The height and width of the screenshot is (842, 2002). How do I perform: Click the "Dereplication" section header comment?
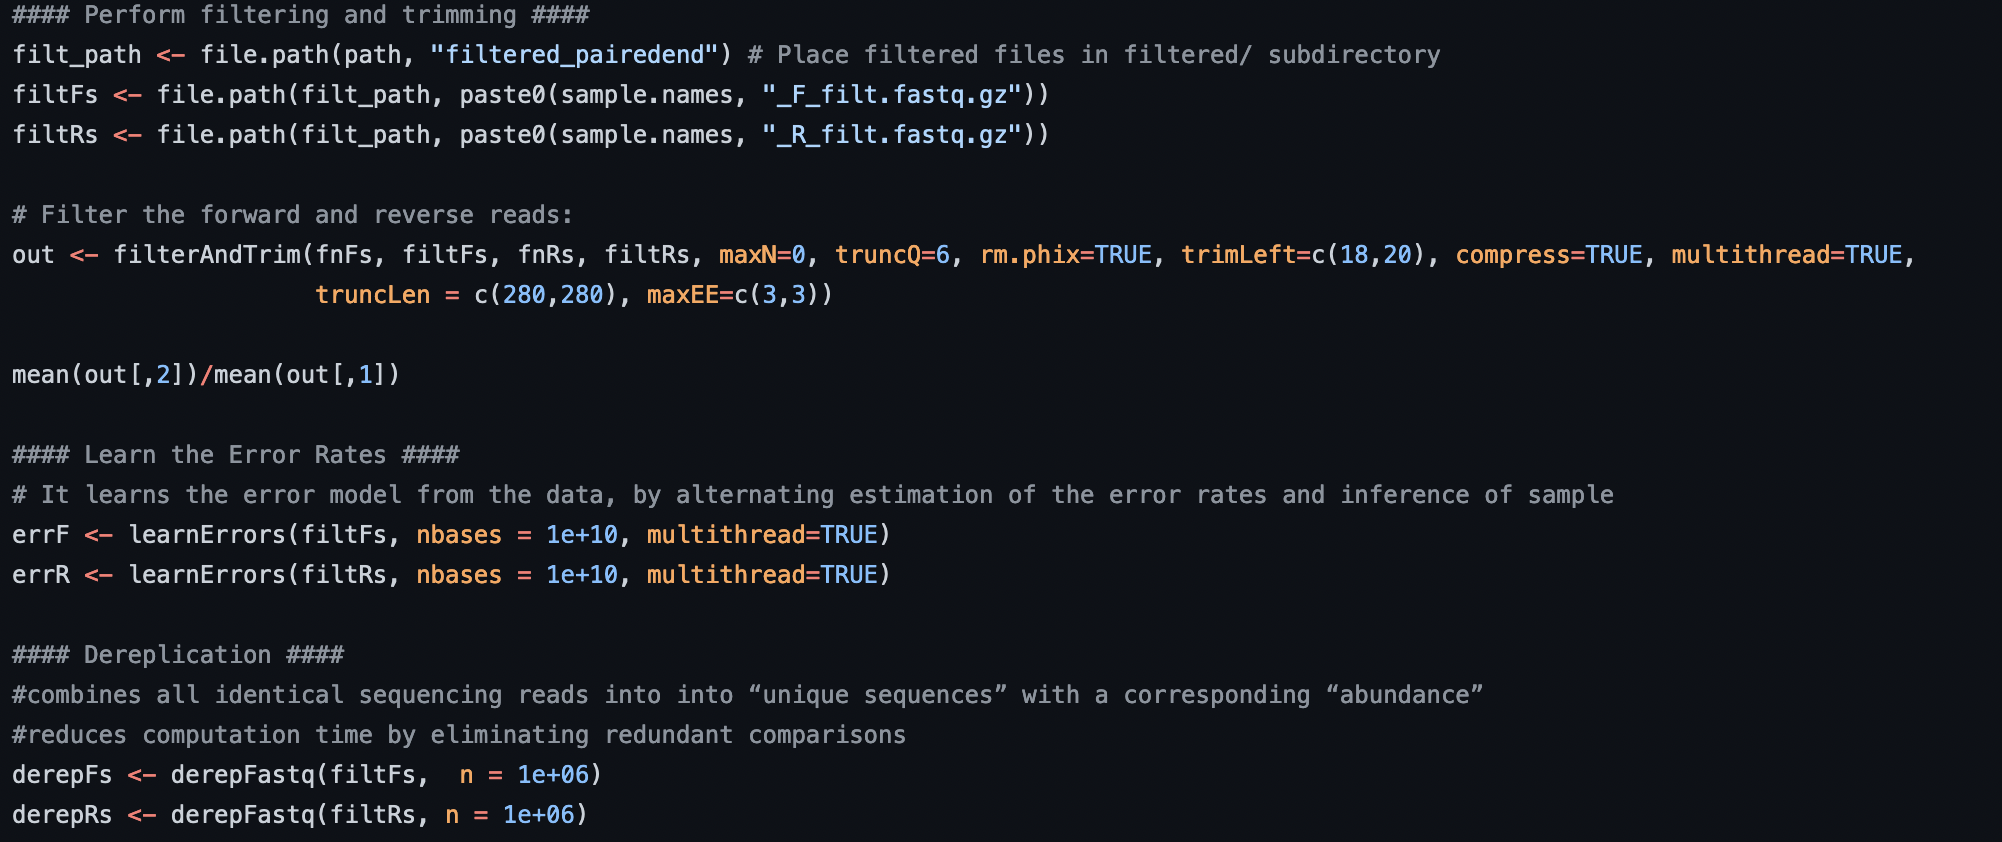178,655
